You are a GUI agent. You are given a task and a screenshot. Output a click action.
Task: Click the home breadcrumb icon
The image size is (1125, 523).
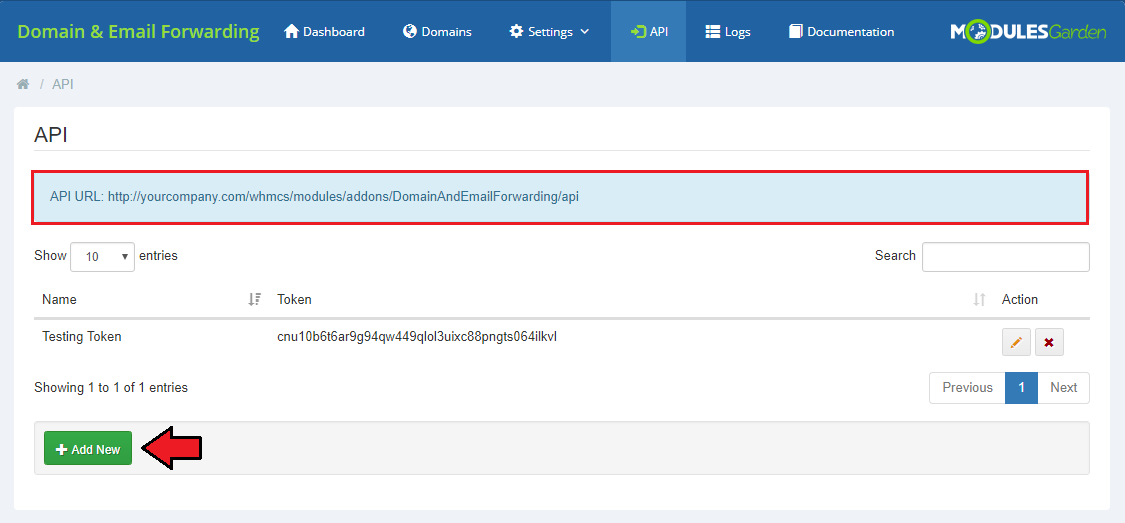[23, 85]
